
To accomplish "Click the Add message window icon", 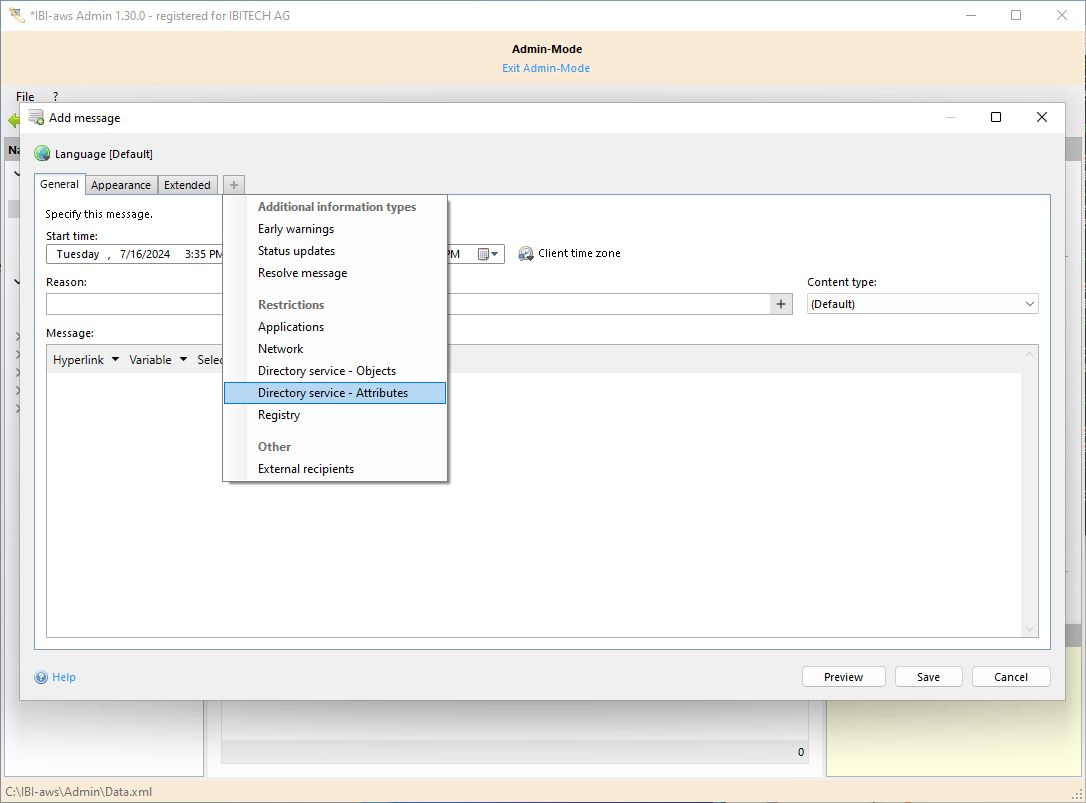I will click(x=36, y=117).
